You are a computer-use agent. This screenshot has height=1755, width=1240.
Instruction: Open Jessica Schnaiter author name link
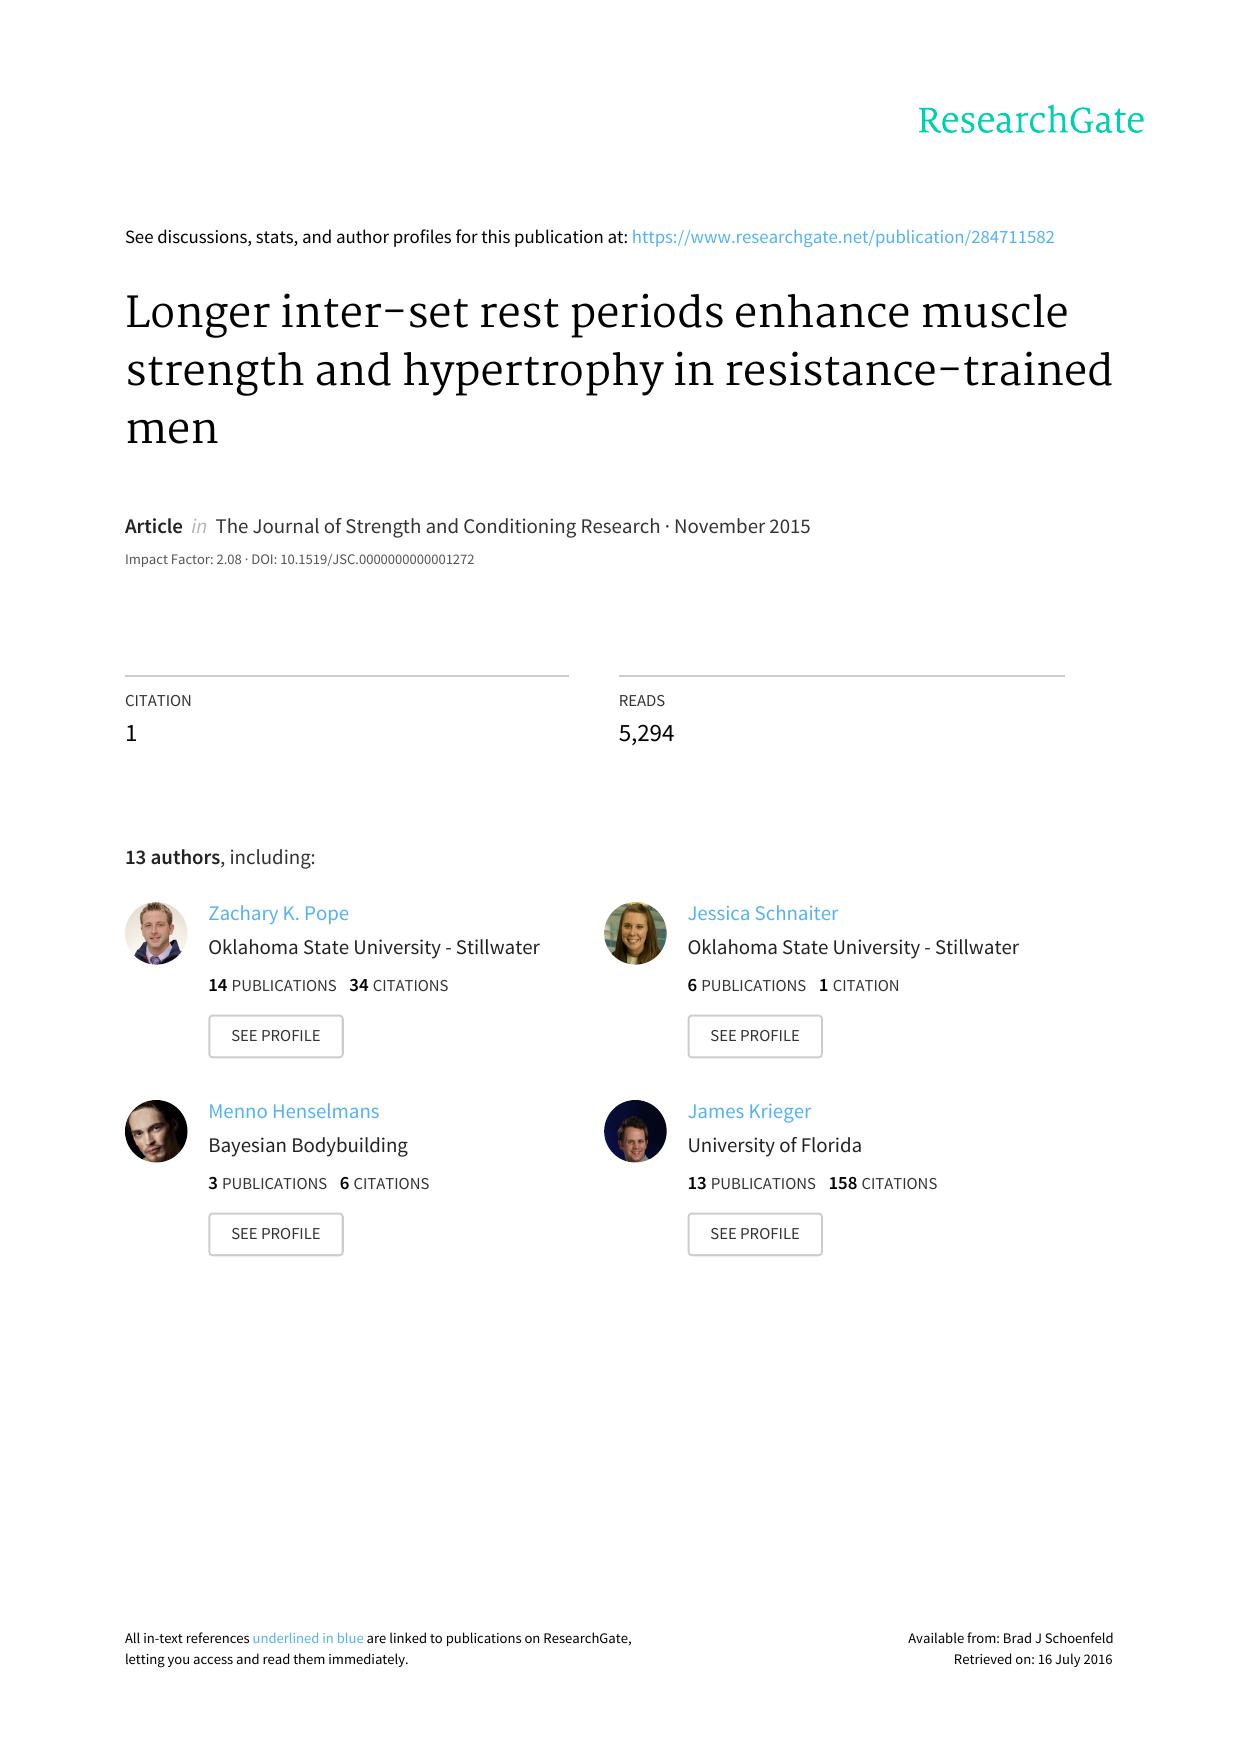click(x=762, y=913)
